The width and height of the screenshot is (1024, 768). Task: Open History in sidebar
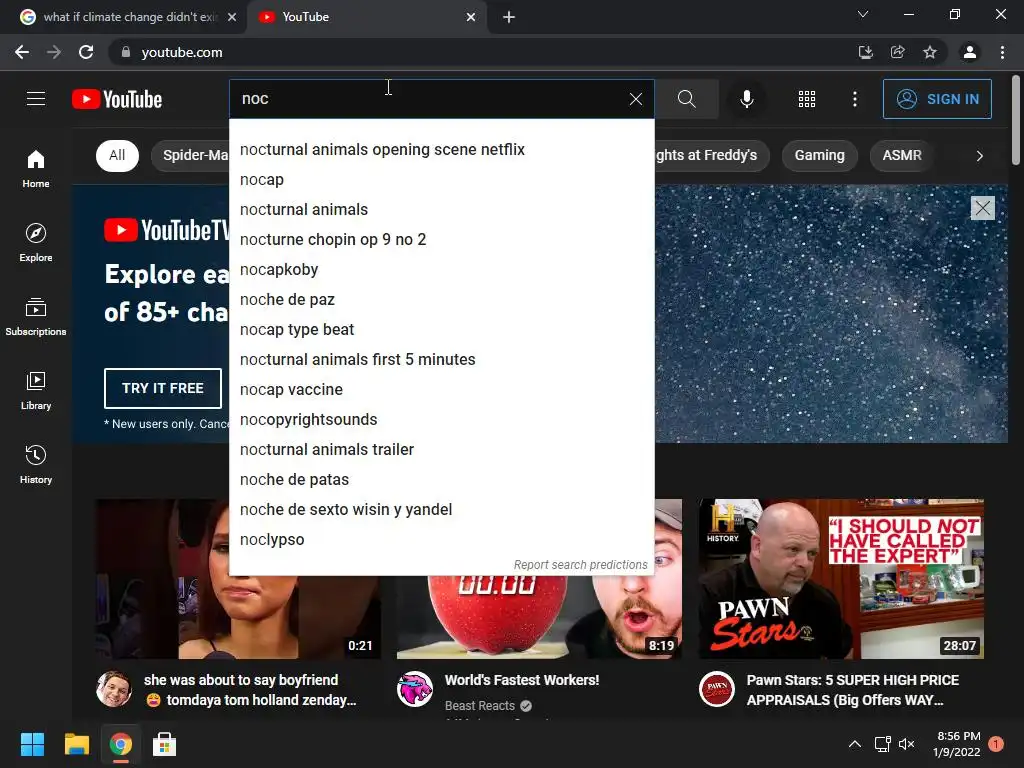pyautogui.click(x=36, y=464)
